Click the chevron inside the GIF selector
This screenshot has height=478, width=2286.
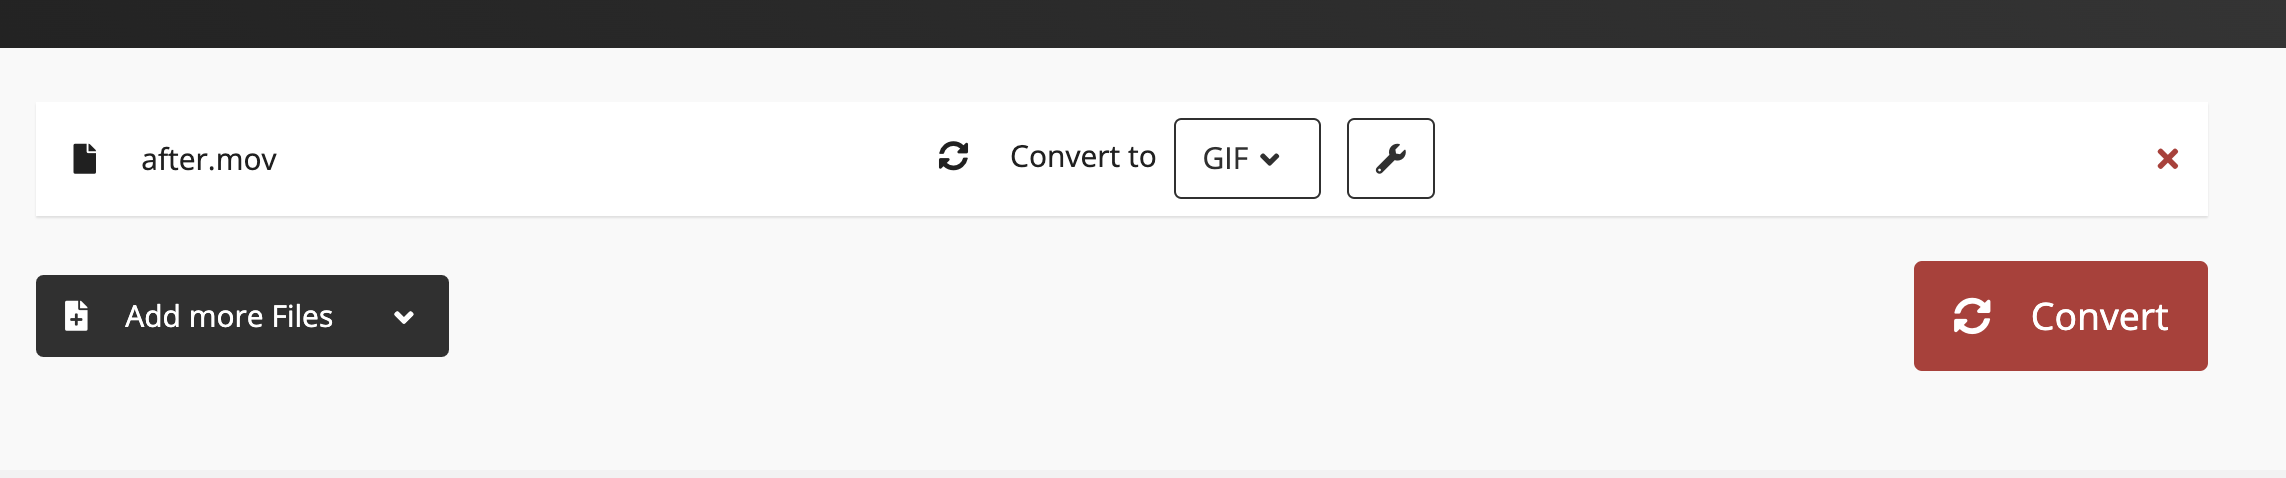tap(1270, 159)
